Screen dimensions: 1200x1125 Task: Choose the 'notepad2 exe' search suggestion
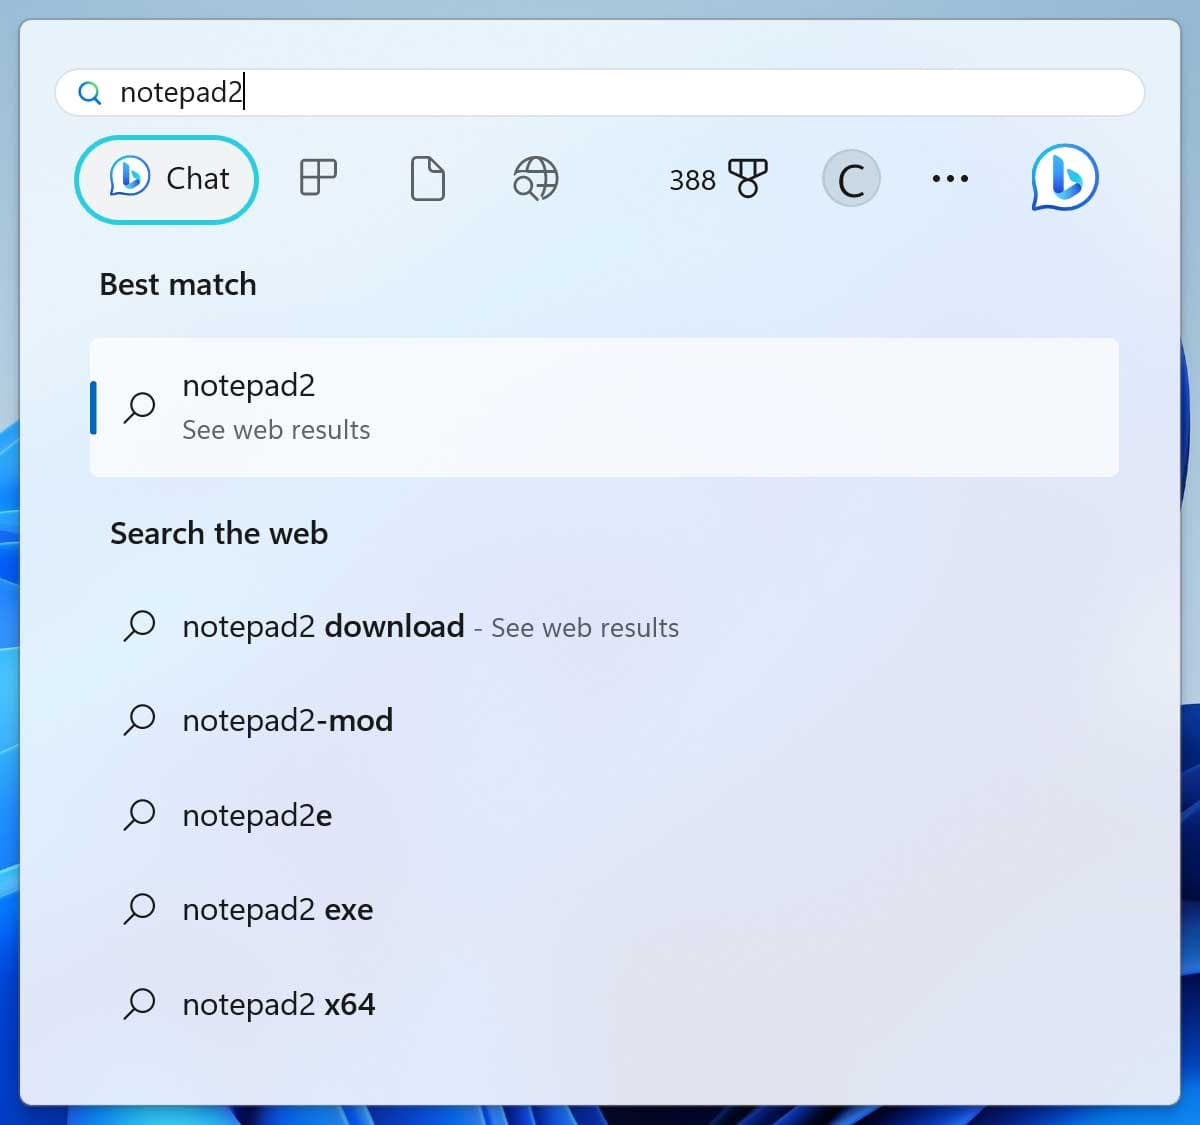click(x=277, y=910)
